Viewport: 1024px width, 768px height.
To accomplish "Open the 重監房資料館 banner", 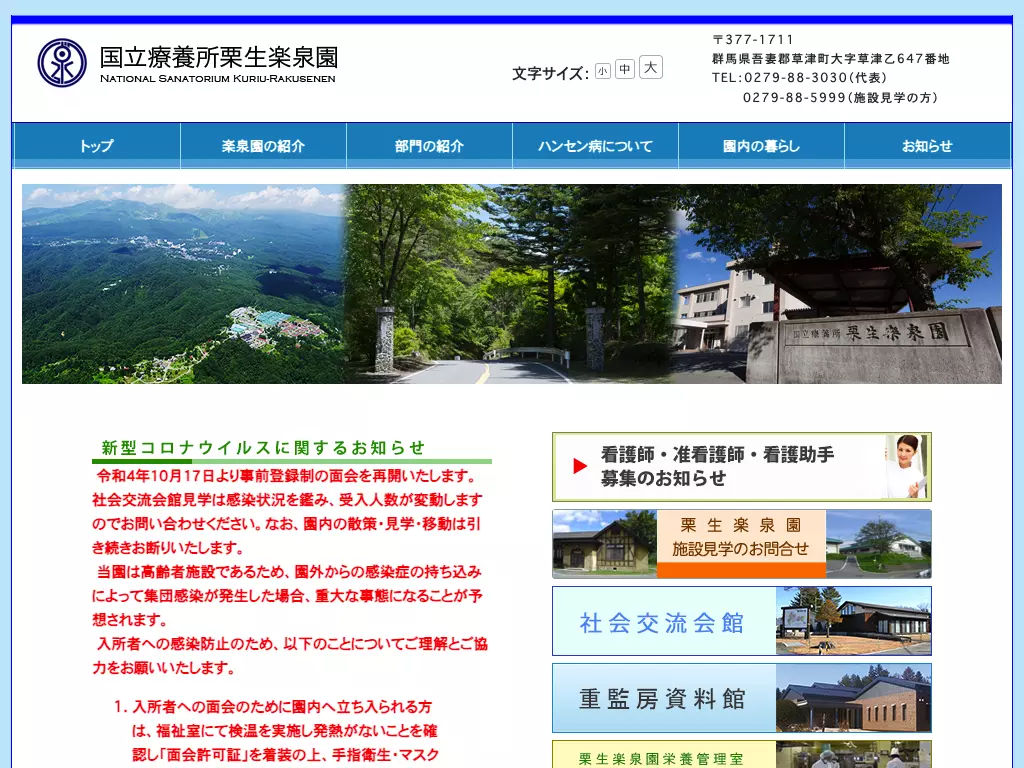I will [742, 698].
